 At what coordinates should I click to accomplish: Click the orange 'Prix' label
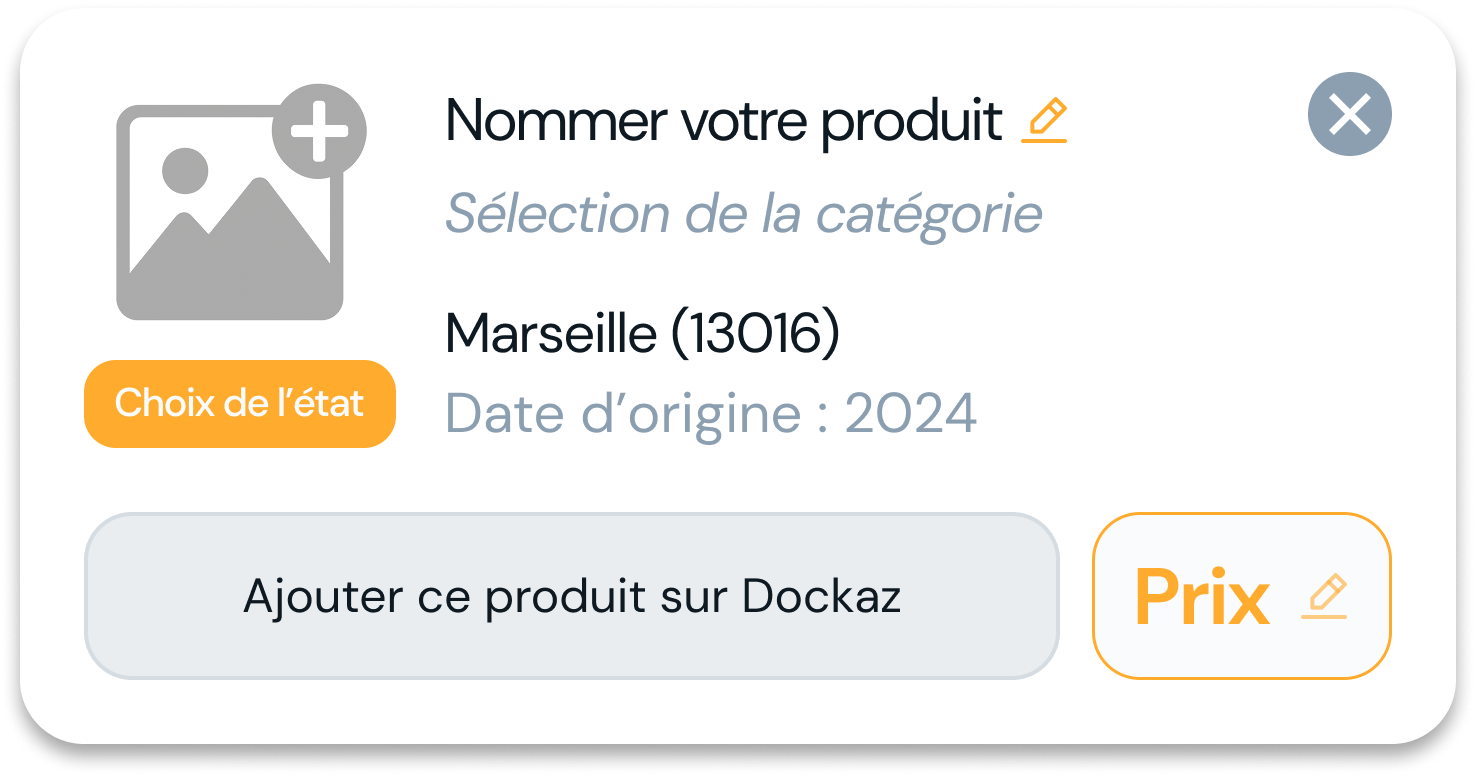click(1203, 598)
